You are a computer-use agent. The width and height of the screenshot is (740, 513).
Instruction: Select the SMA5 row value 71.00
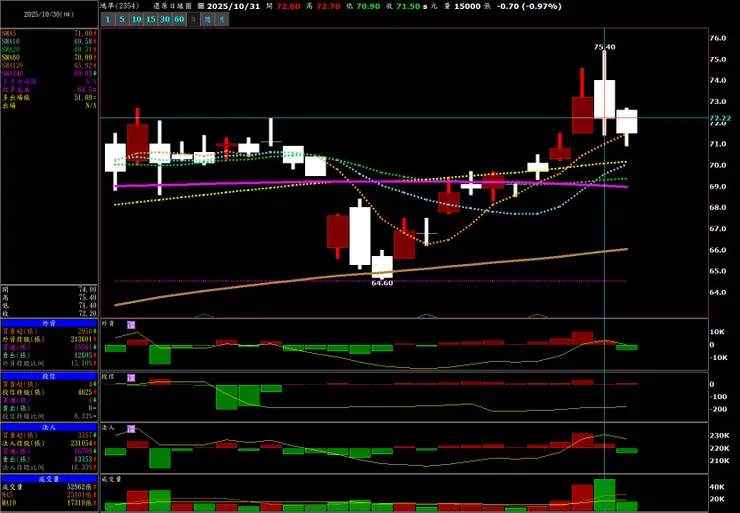[85, 34]
